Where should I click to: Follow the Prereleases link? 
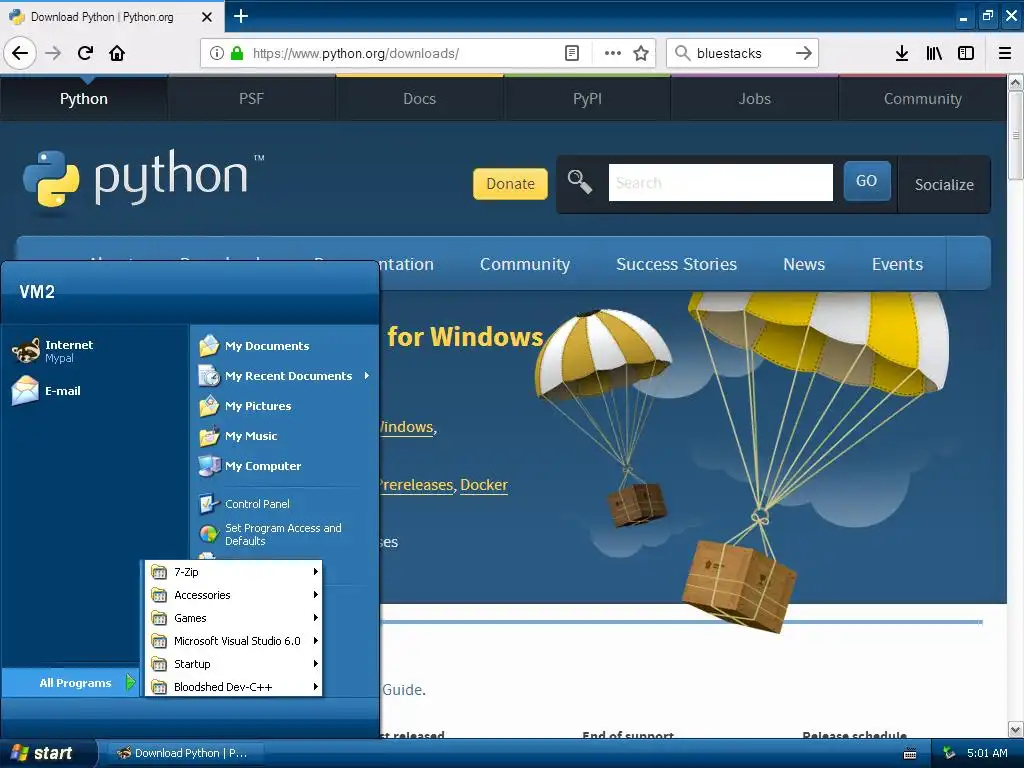[417, 485]
